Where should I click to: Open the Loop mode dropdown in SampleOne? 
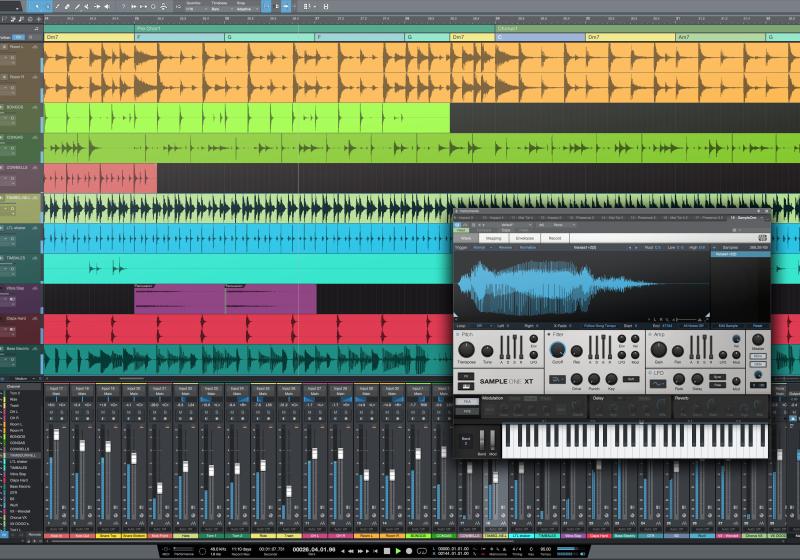[482, 325]
